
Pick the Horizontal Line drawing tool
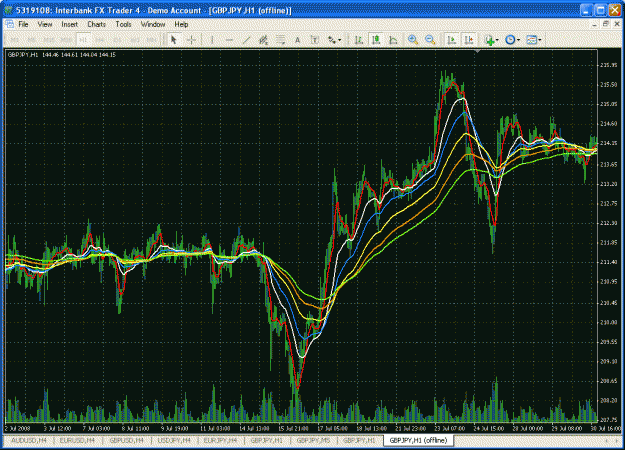point(229,40)
